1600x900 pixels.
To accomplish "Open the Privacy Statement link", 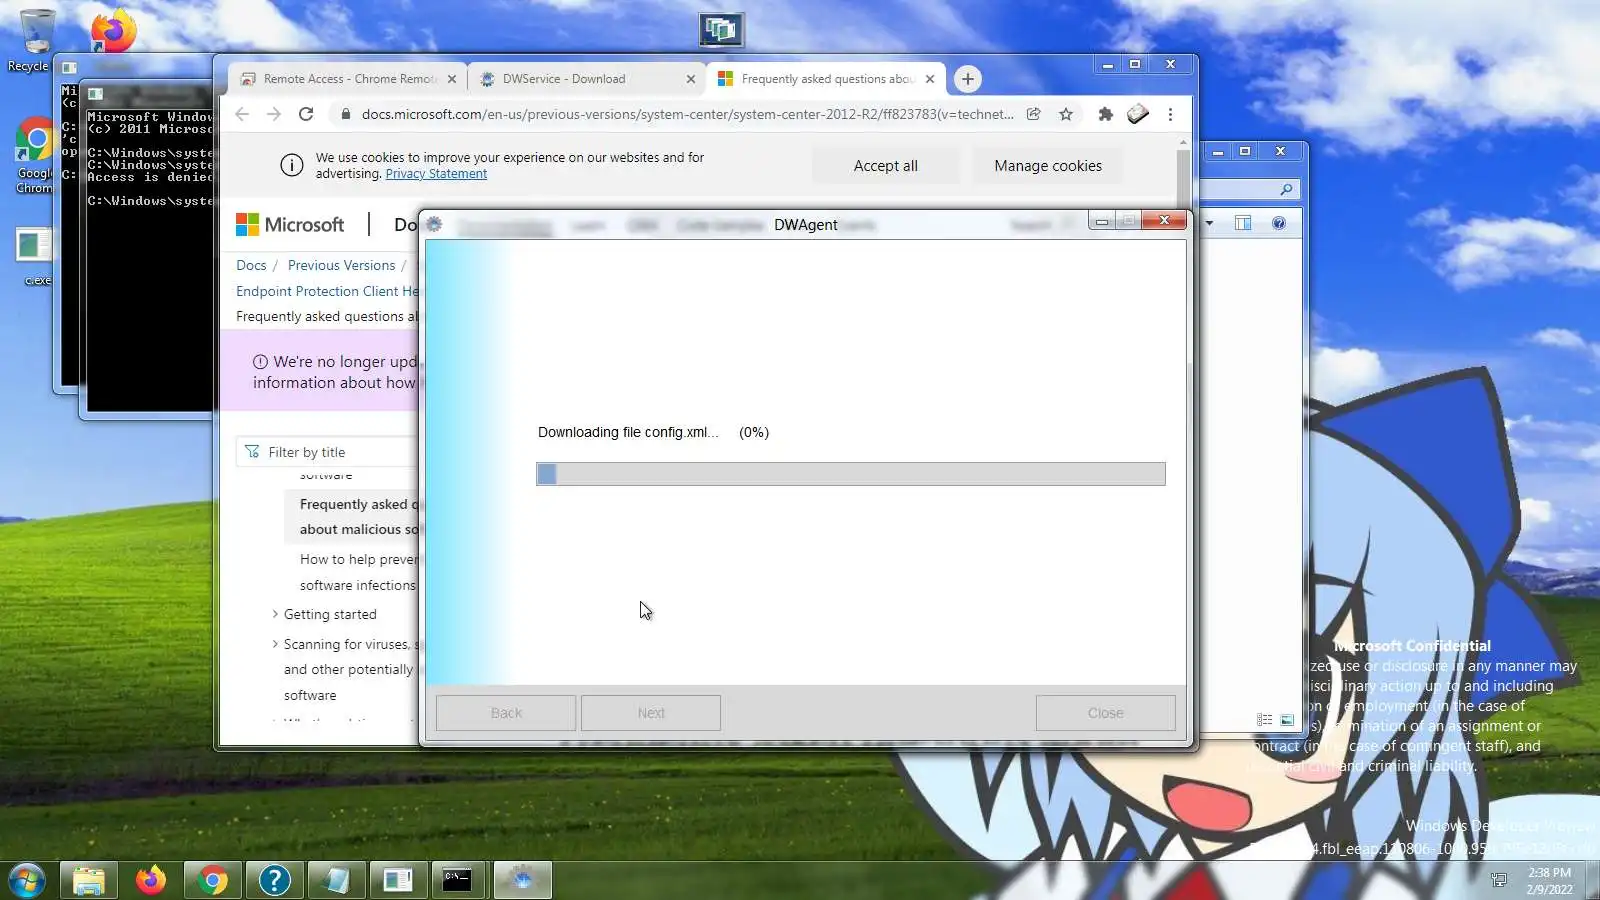I will pyautogui.click(x=436, y=174).
